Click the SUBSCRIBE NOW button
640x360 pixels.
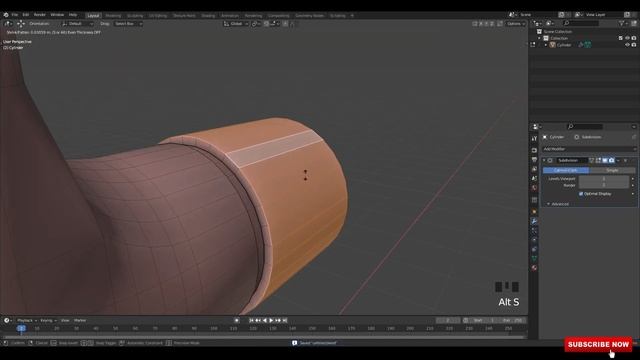coord(598,344)
